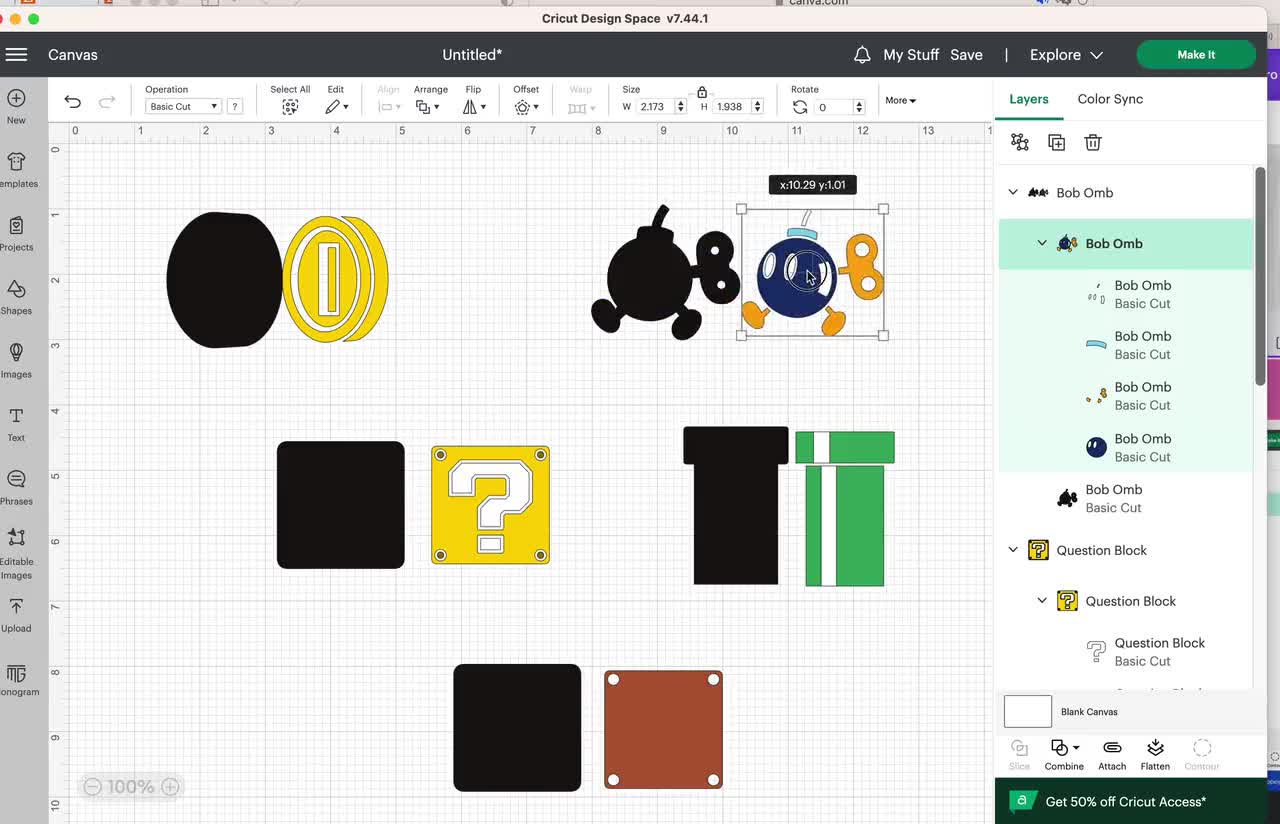Select the navy Bob Omb body layer

click(x=1125, y=447)
